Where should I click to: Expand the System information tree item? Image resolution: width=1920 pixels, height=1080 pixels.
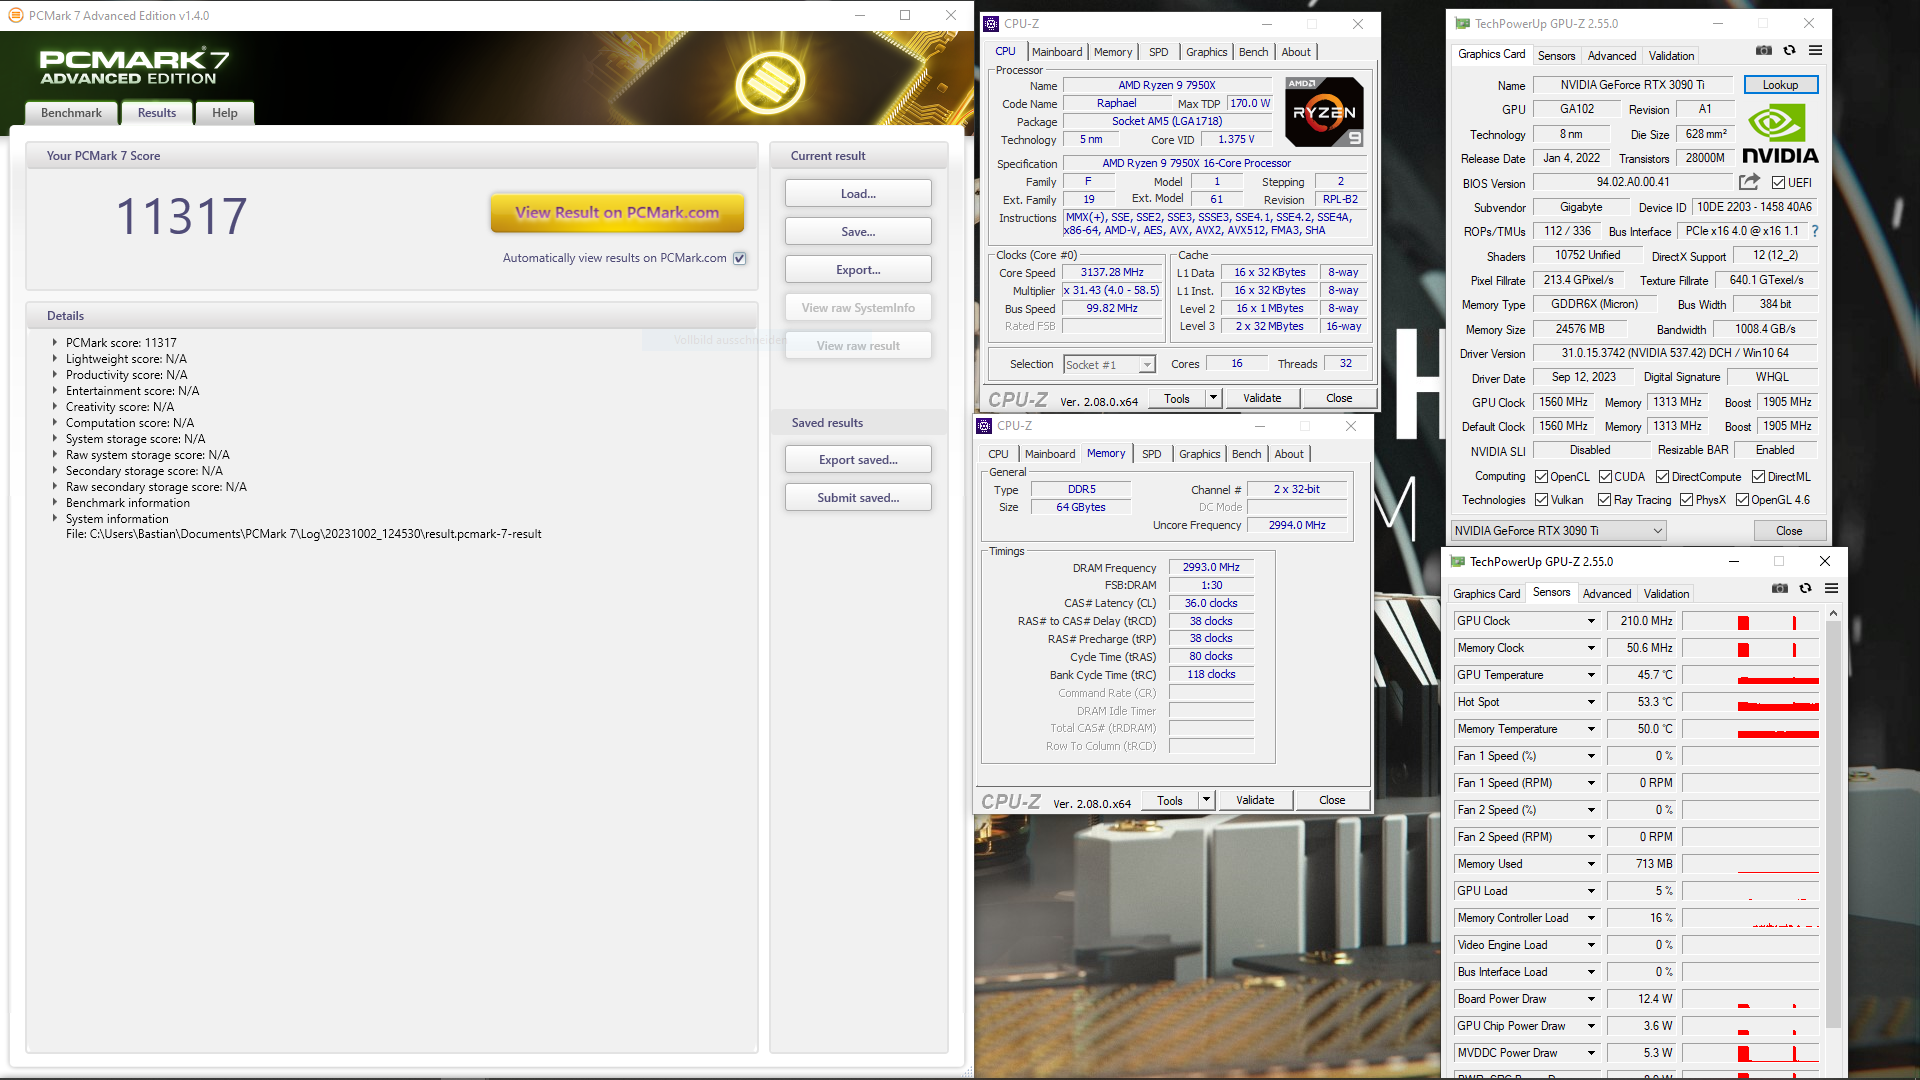coord(55,518)
